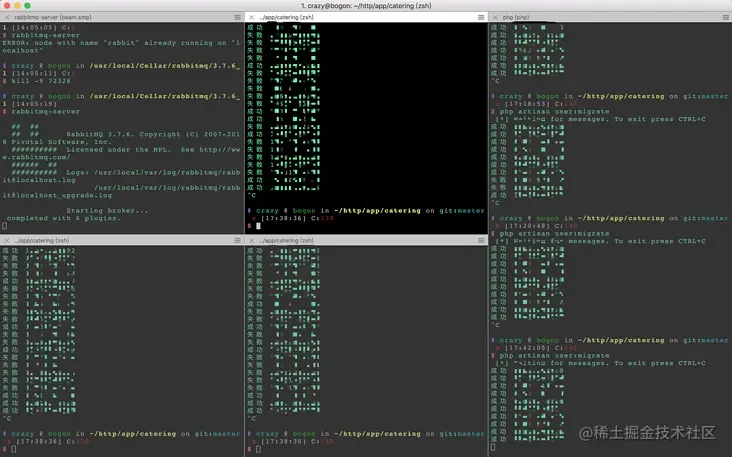Click the '[17:20:48]' timestamp in php pane

click(x=527, y=226)
